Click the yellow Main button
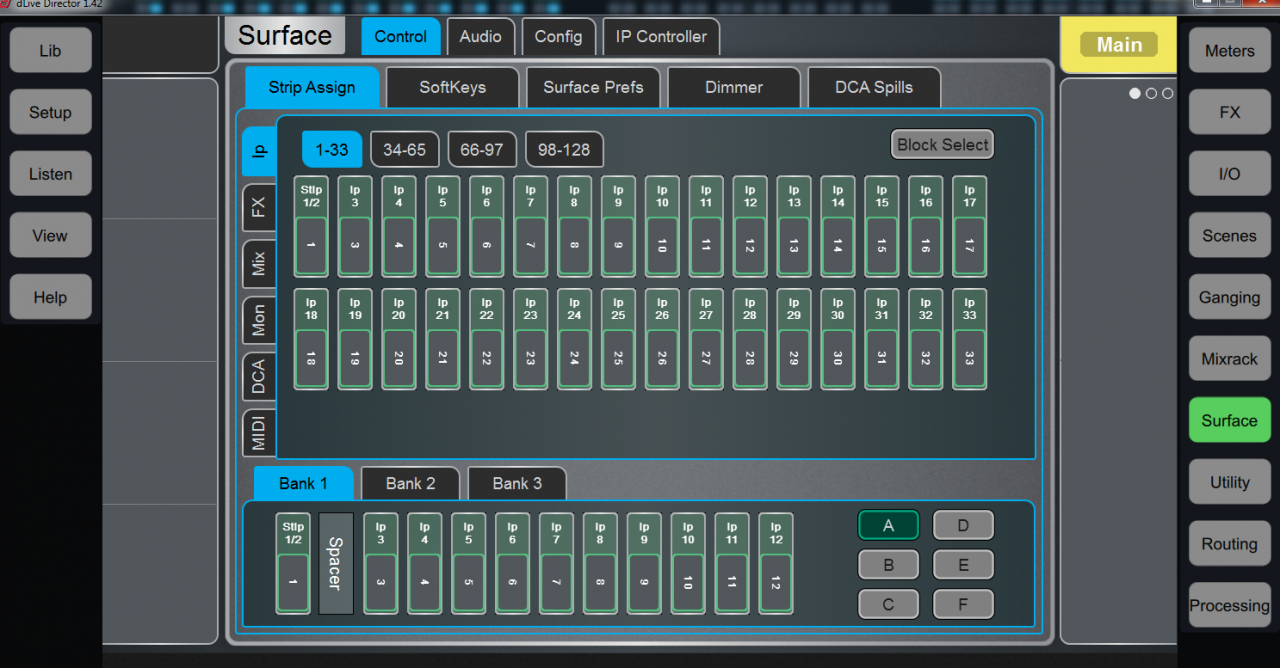This screenshot has width=1280, height=668. [1119, 45]
